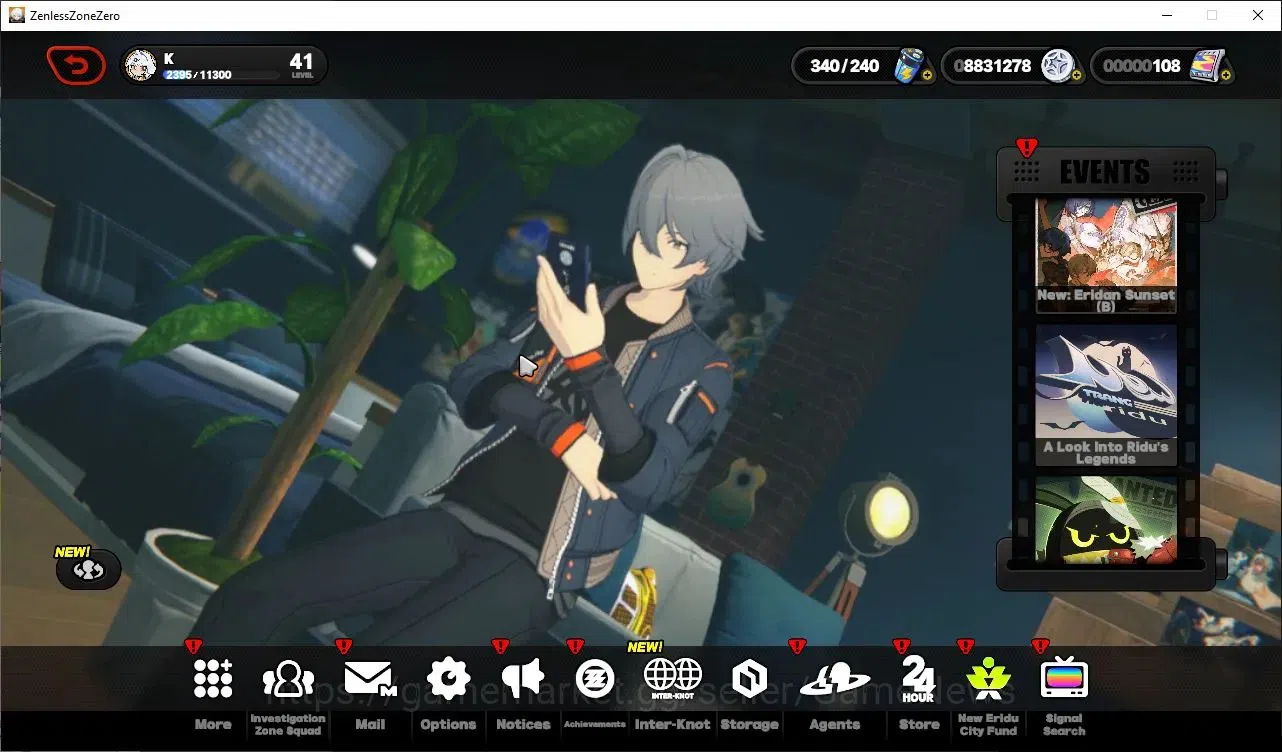This screenshot has width=1282, height=752.
Task: Open the Achievements icon
Action: (595, 680)
